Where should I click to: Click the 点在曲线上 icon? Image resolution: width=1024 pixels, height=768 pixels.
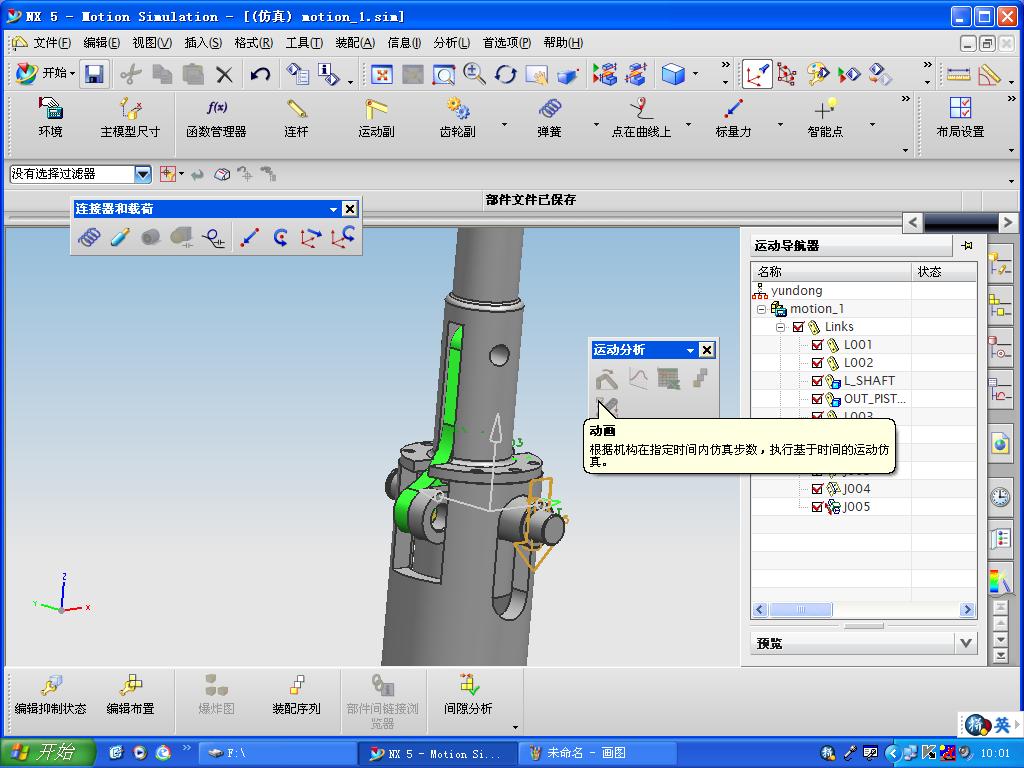[x=641, y=108]
